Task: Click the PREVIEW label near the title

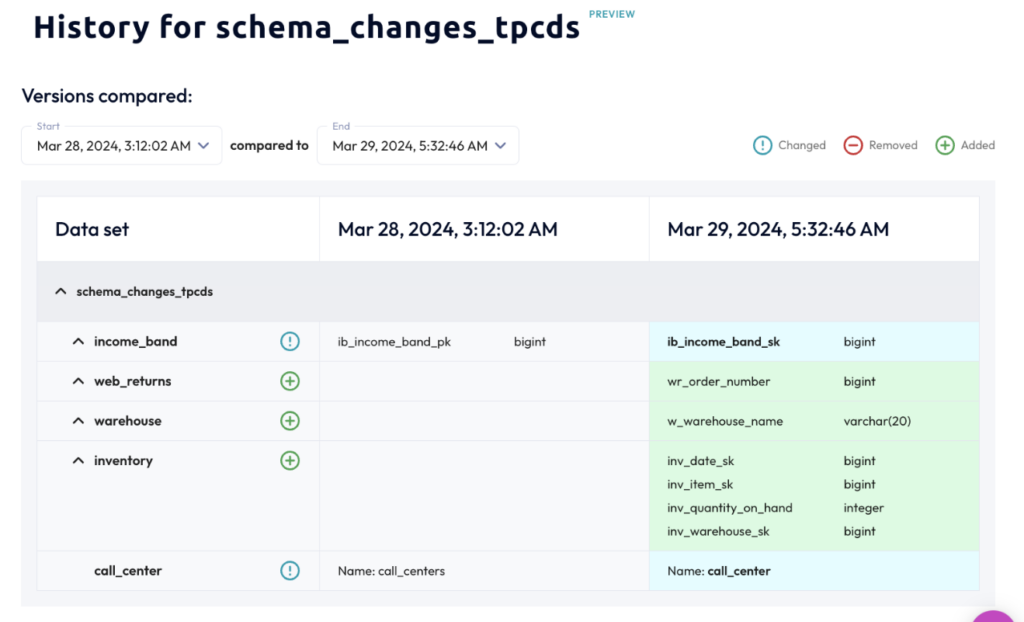Action: (611, 14)
